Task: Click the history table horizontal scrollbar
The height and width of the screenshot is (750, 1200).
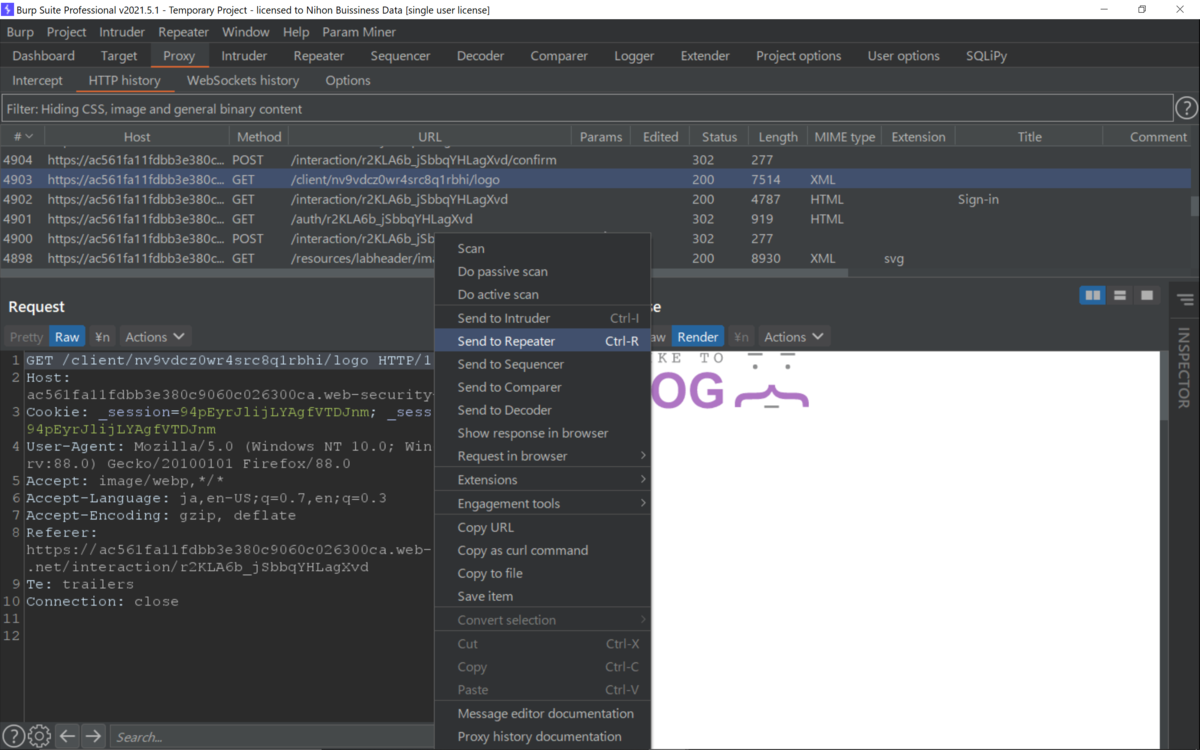Action: (424, 272)
